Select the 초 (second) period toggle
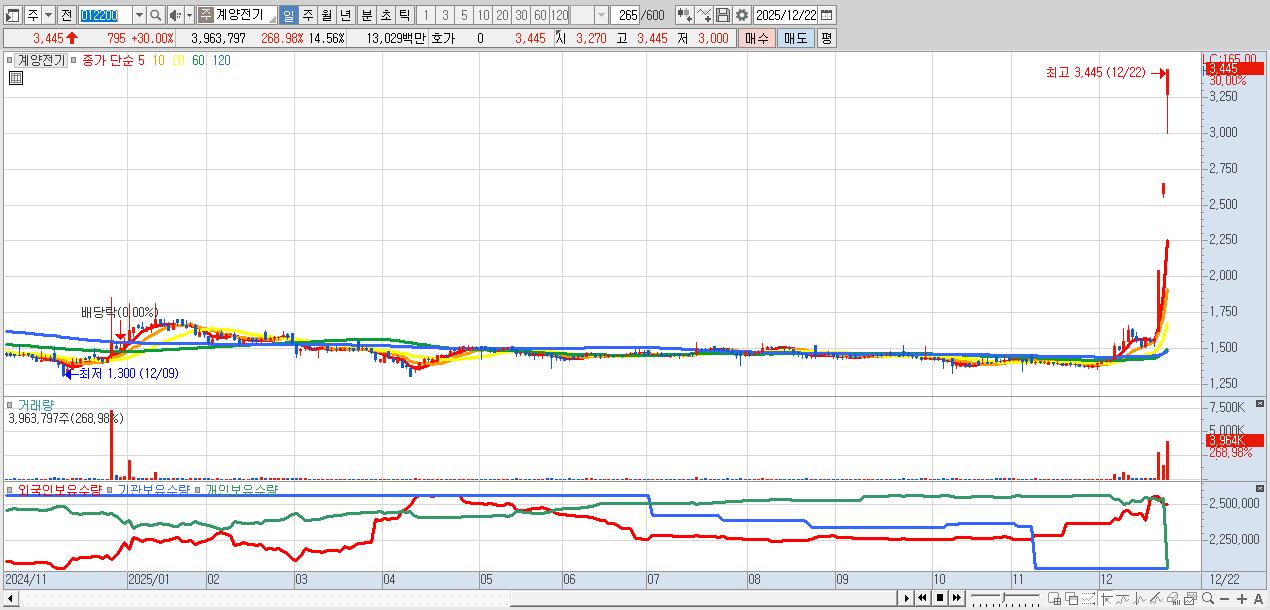The width and height of the screenshot is (1270, 610). pos(385,15)
